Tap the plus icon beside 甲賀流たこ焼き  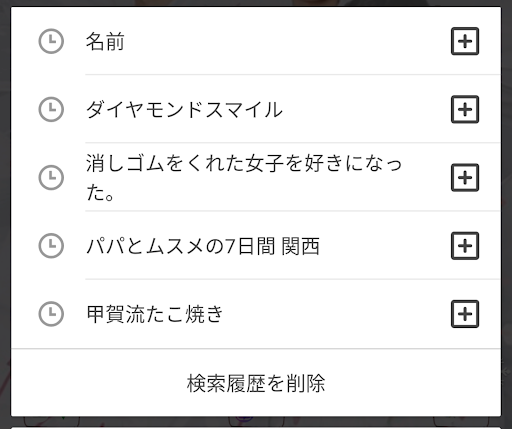tap(465, 314)
